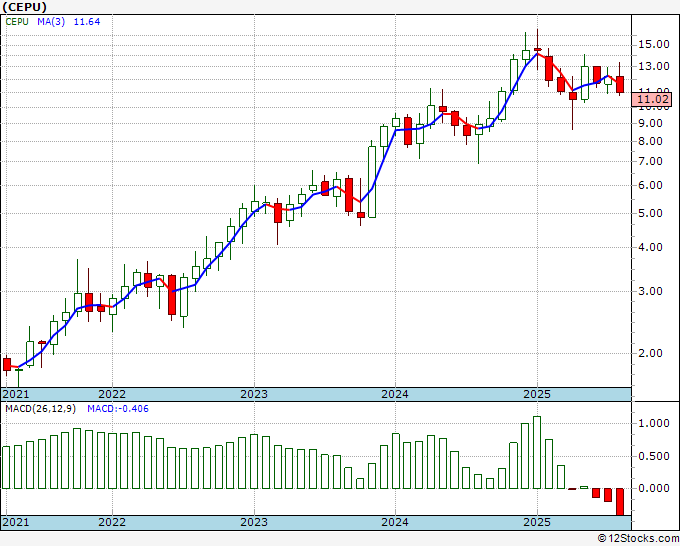Click the 2.00 price axis label
680x546 pixels.
pos(651,353)
